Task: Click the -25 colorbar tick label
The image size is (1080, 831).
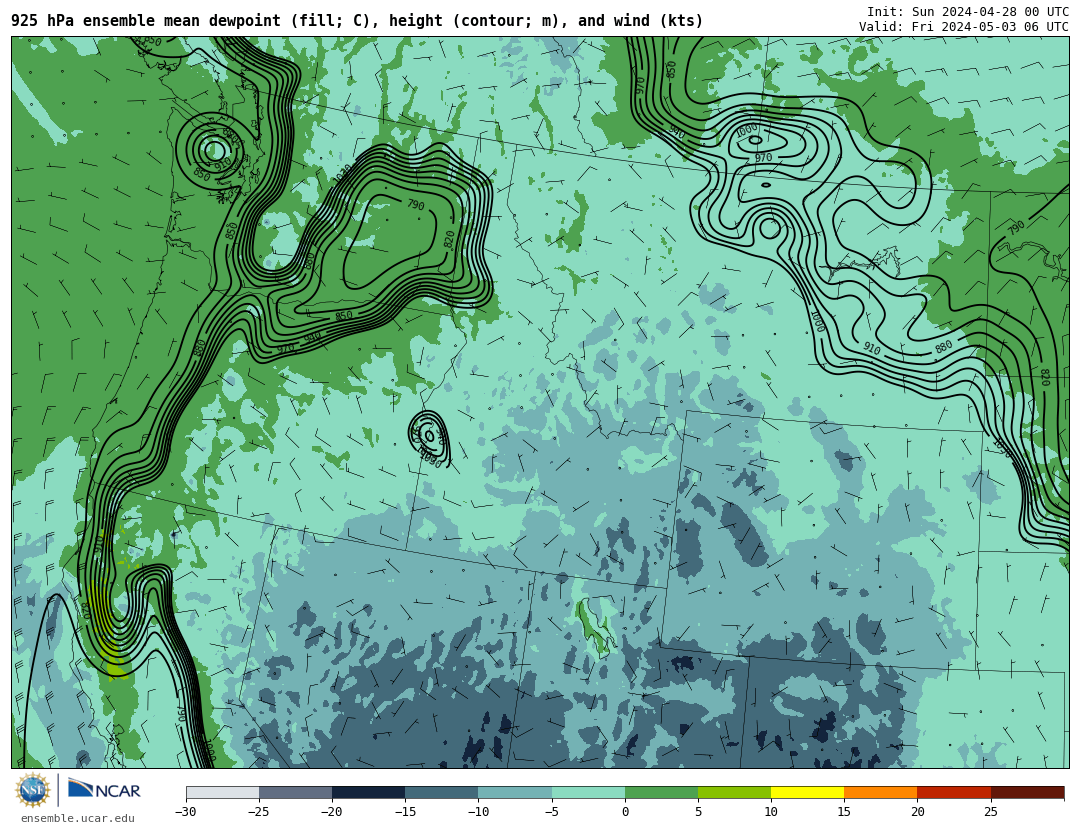Action: pyautogui.click(x=258, y=812)
